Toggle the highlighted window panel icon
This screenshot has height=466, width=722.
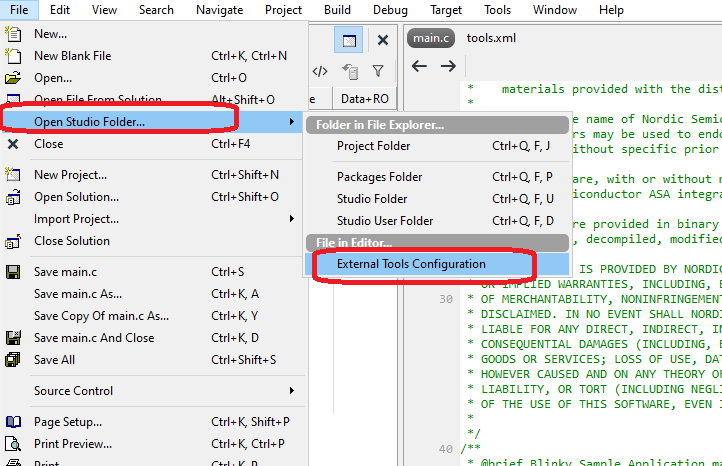348,40
